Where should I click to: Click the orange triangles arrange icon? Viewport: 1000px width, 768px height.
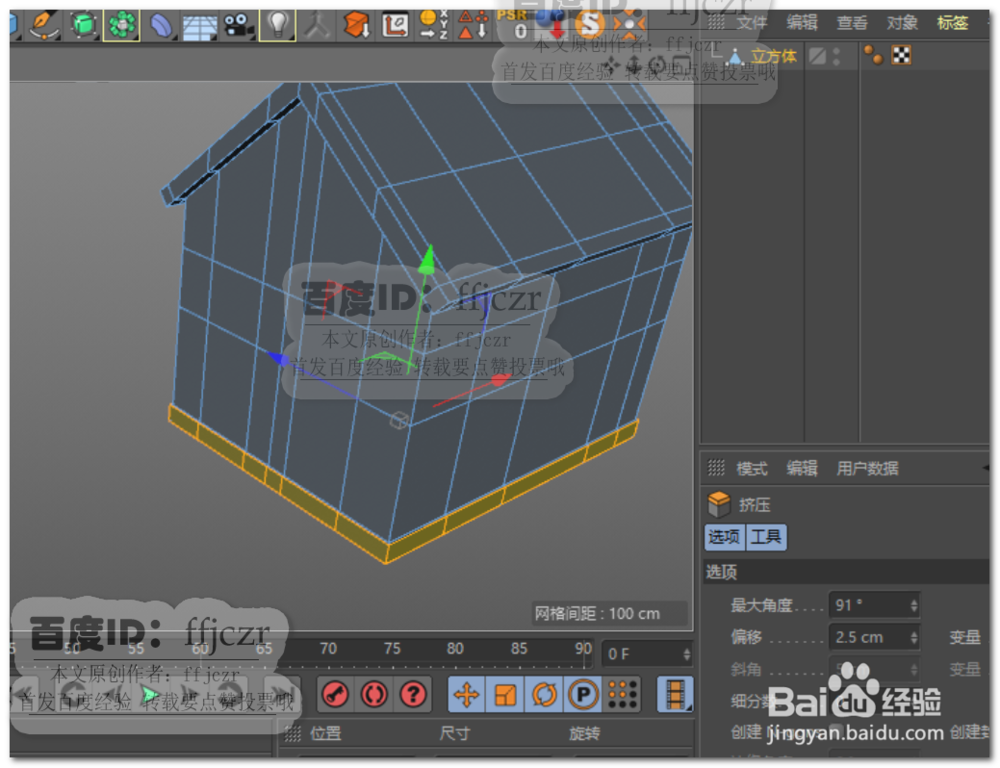click(473, 25)
